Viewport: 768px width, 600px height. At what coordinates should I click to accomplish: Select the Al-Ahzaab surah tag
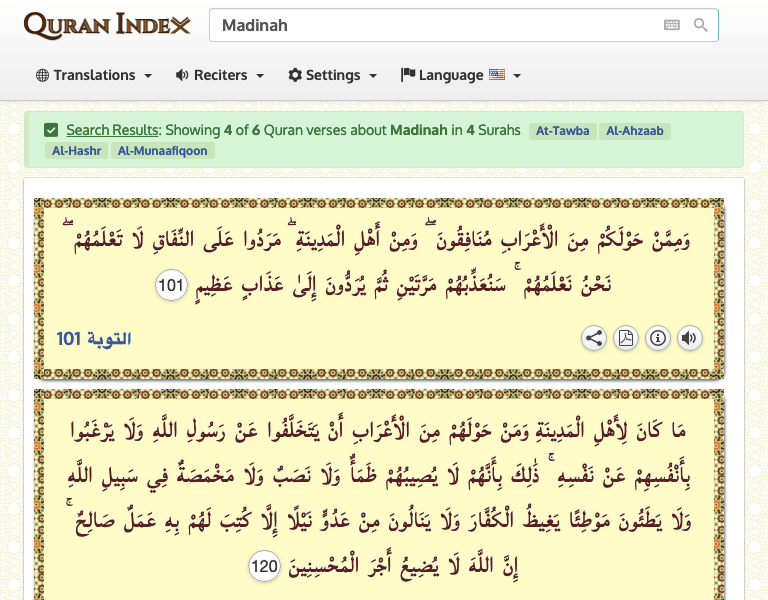click(635, 131)
